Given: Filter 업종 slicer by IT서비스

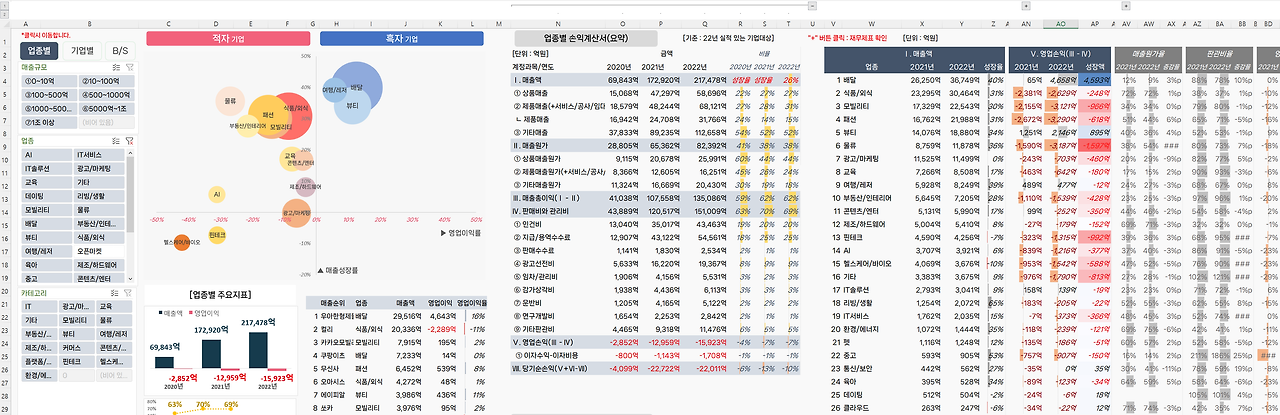Looking at the screenshot, I should [100, 156].
